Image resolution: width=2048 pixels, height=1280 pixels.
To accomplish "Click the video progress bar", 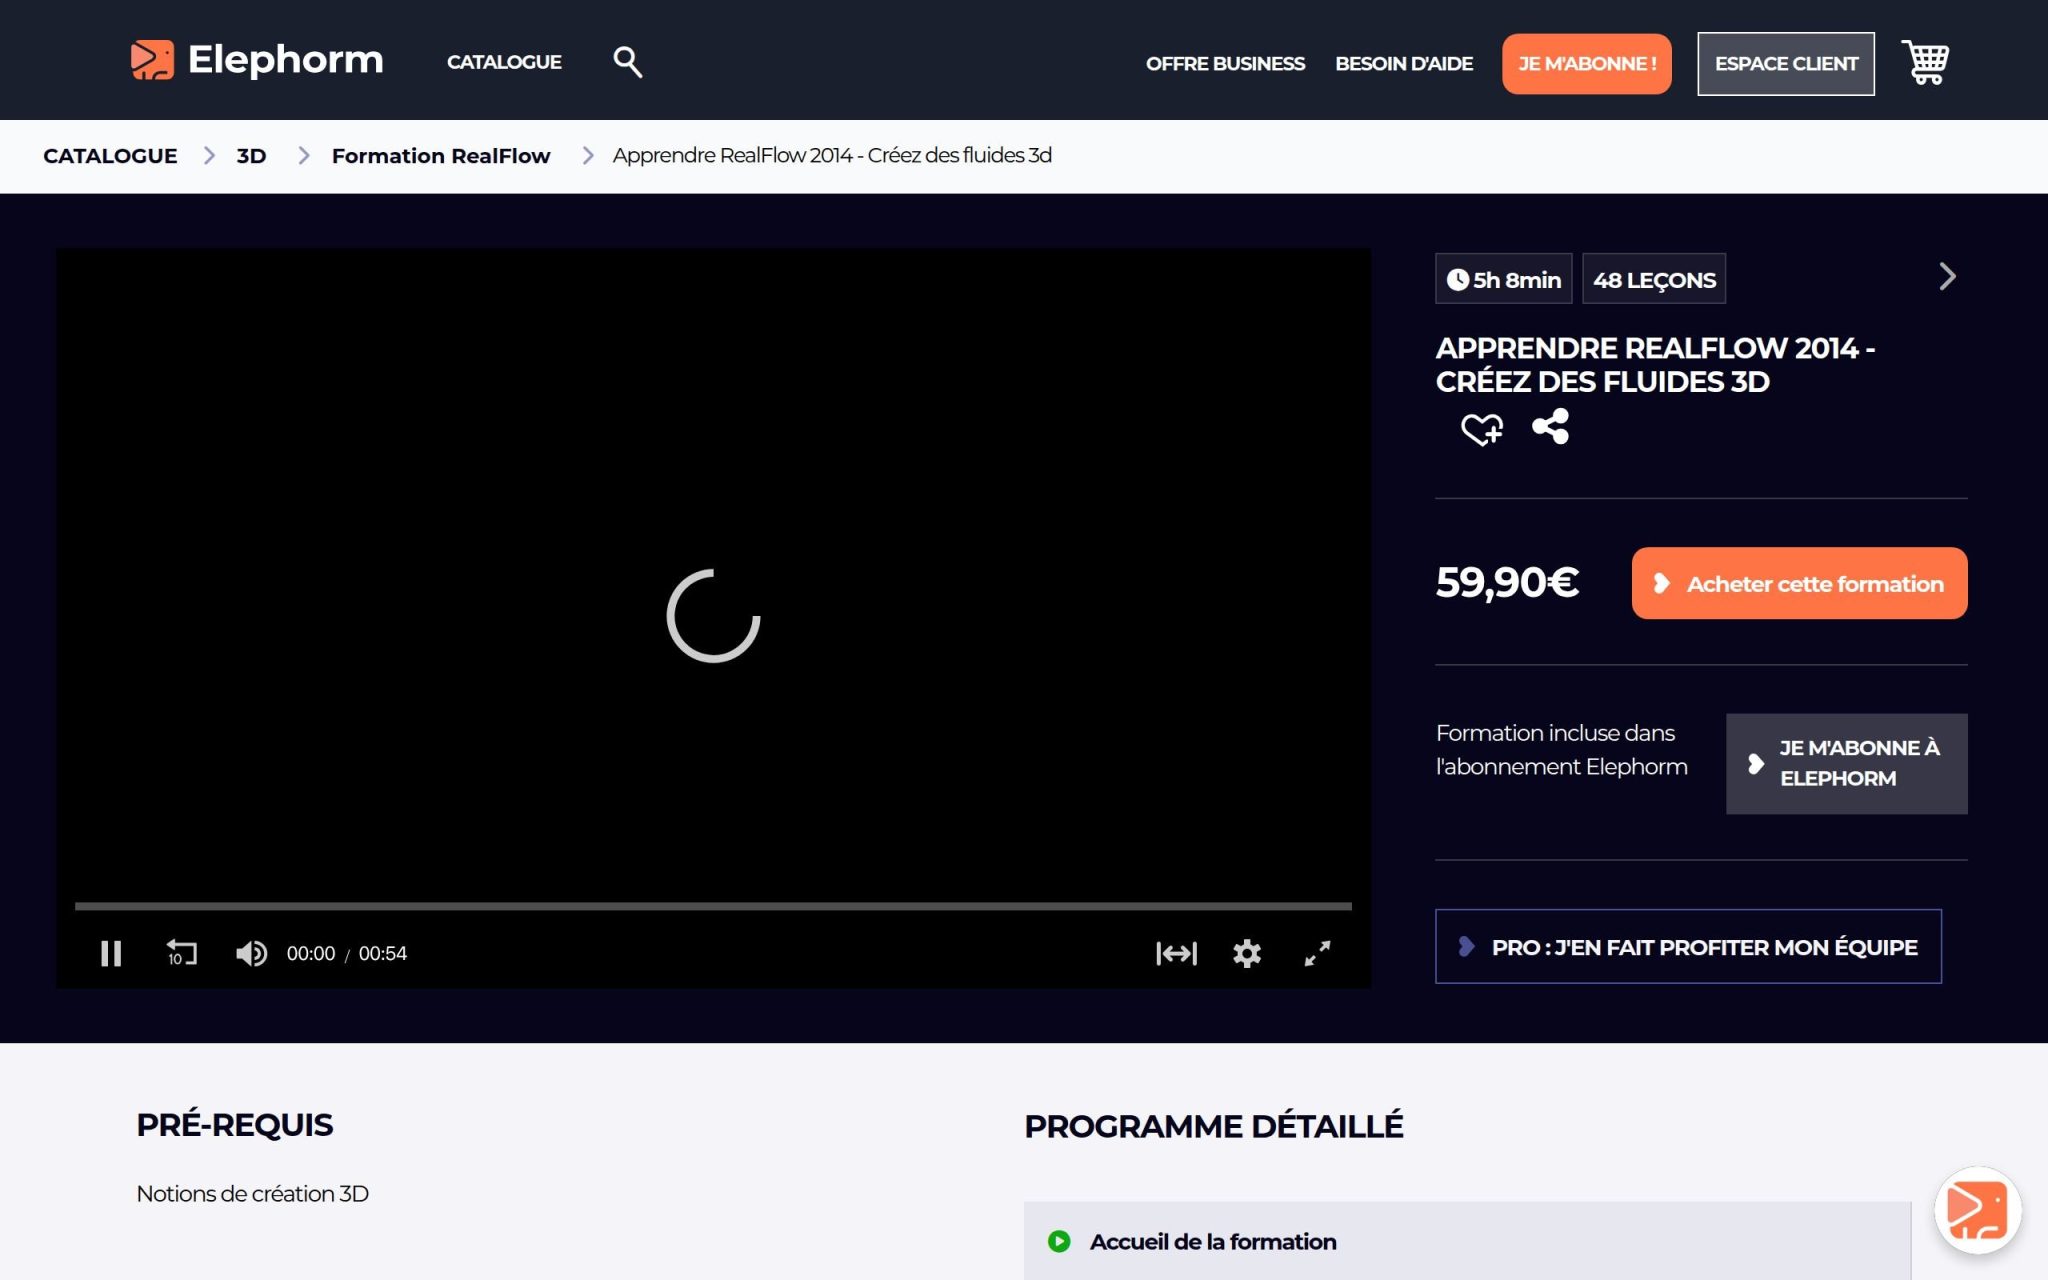I will pos(713,906).
